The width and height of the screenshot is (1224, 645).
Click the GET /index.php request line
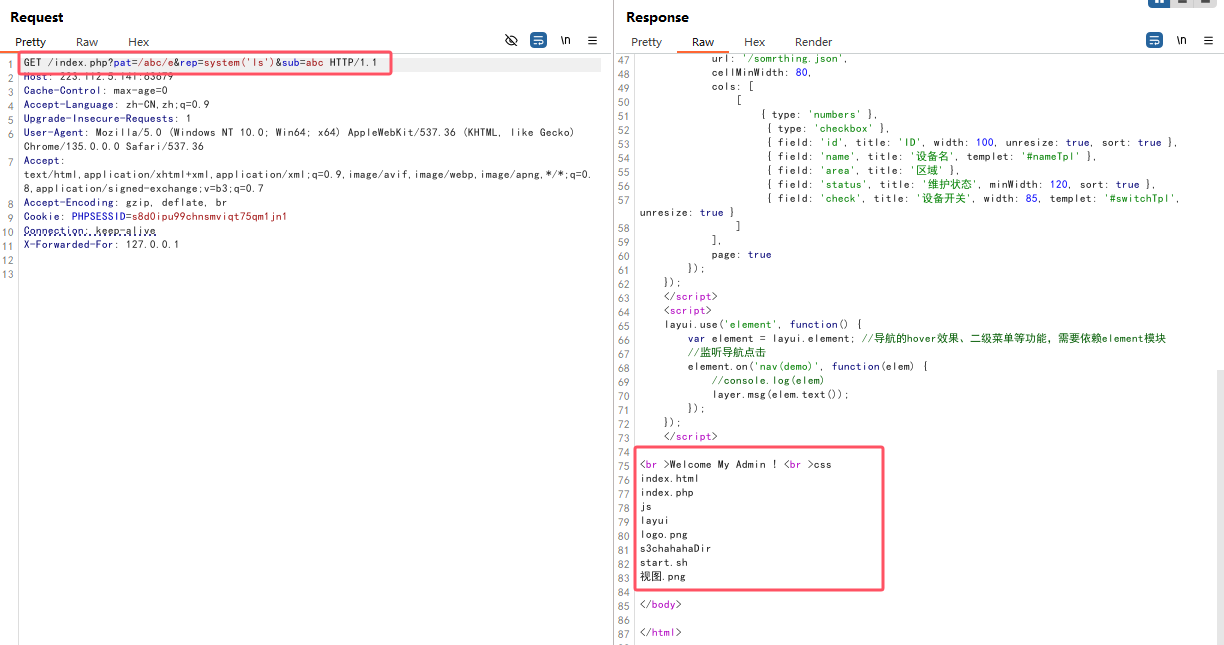pos(201,62)
